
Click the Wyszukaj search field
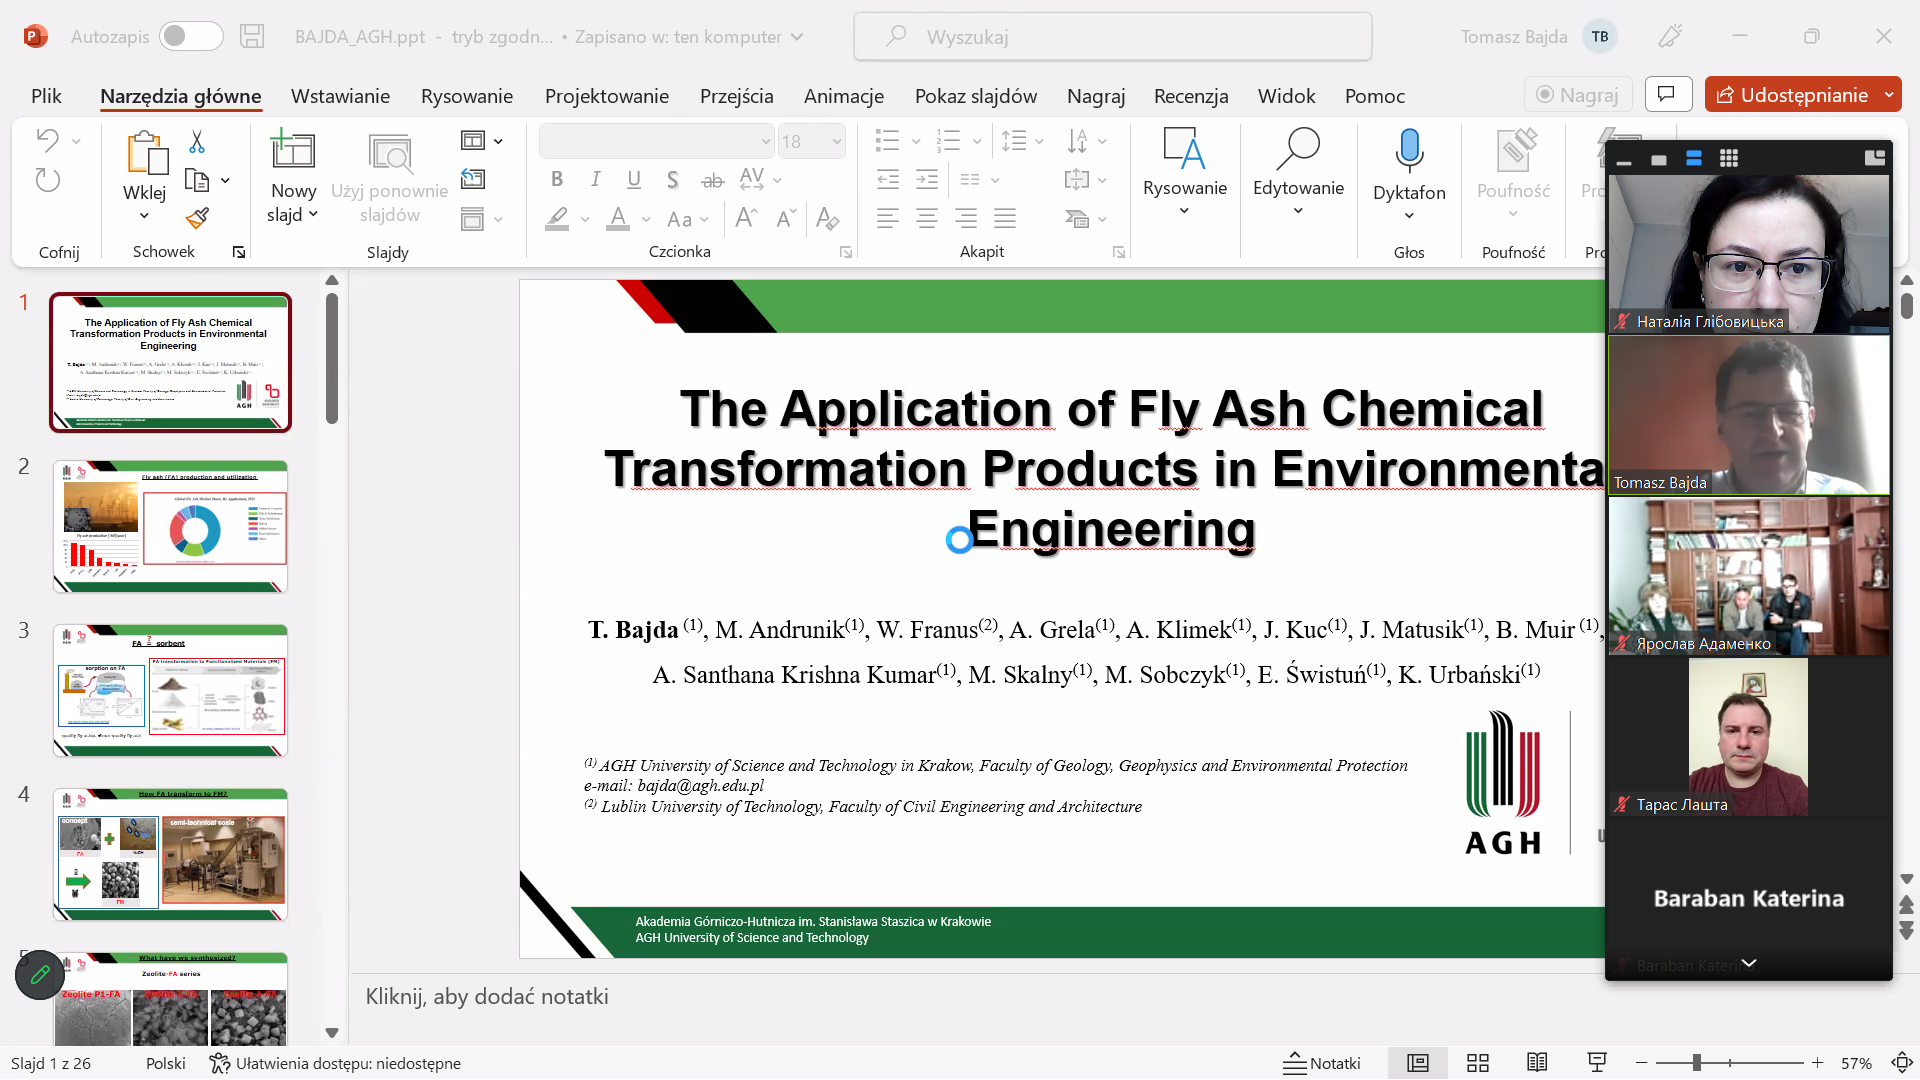[x=1112, y=37]
